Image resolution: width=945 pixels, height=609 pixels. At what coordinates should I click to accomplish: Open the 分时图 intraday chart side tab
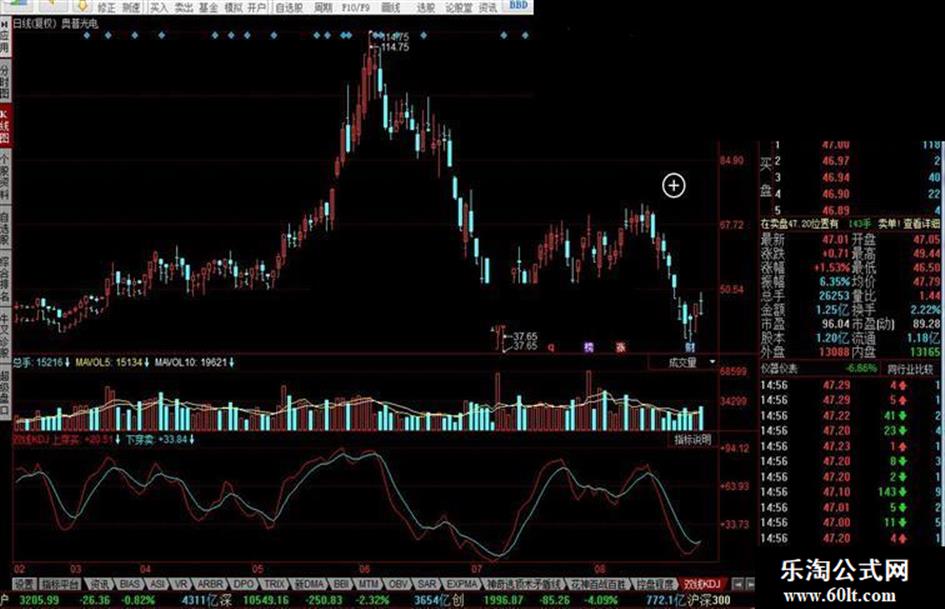pos(5,82)
